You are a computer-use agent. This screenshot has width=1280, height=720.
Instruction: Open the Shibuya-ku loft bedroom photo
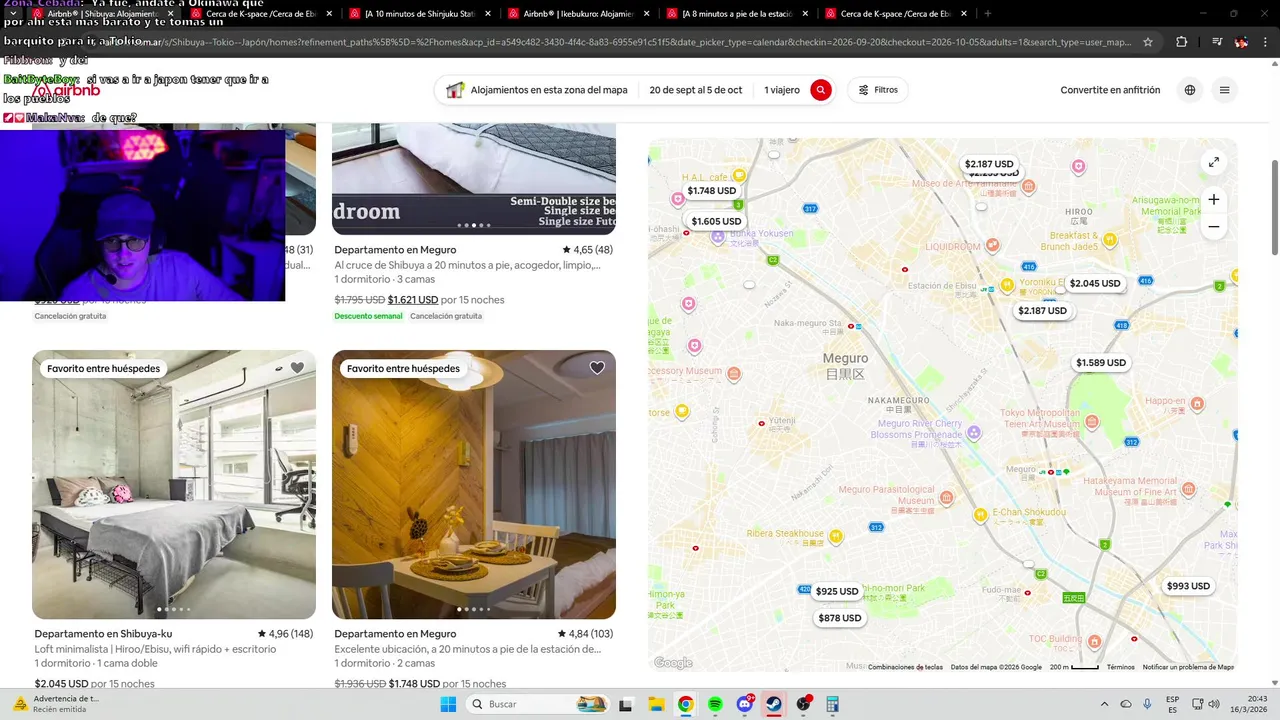174,485
